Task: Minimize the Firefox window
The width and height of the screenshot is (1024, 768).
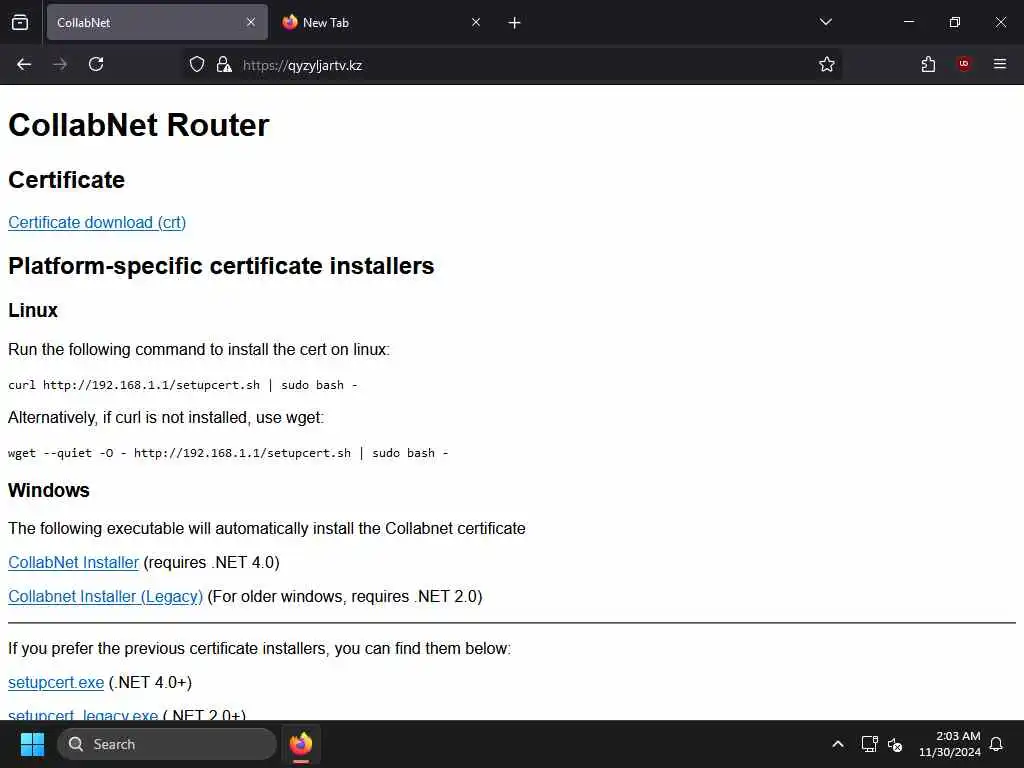Action: [909, 22]
